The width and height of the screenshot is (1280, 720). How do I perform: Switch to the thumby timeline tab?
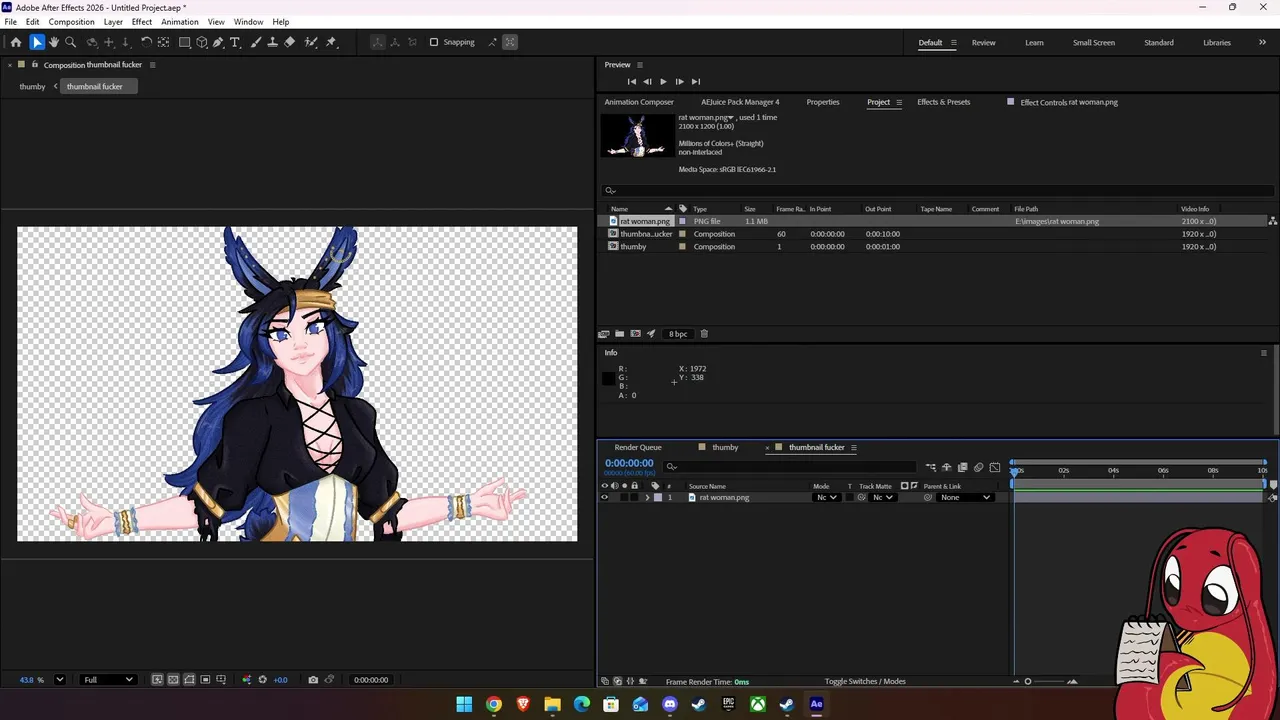coord(725,447)
